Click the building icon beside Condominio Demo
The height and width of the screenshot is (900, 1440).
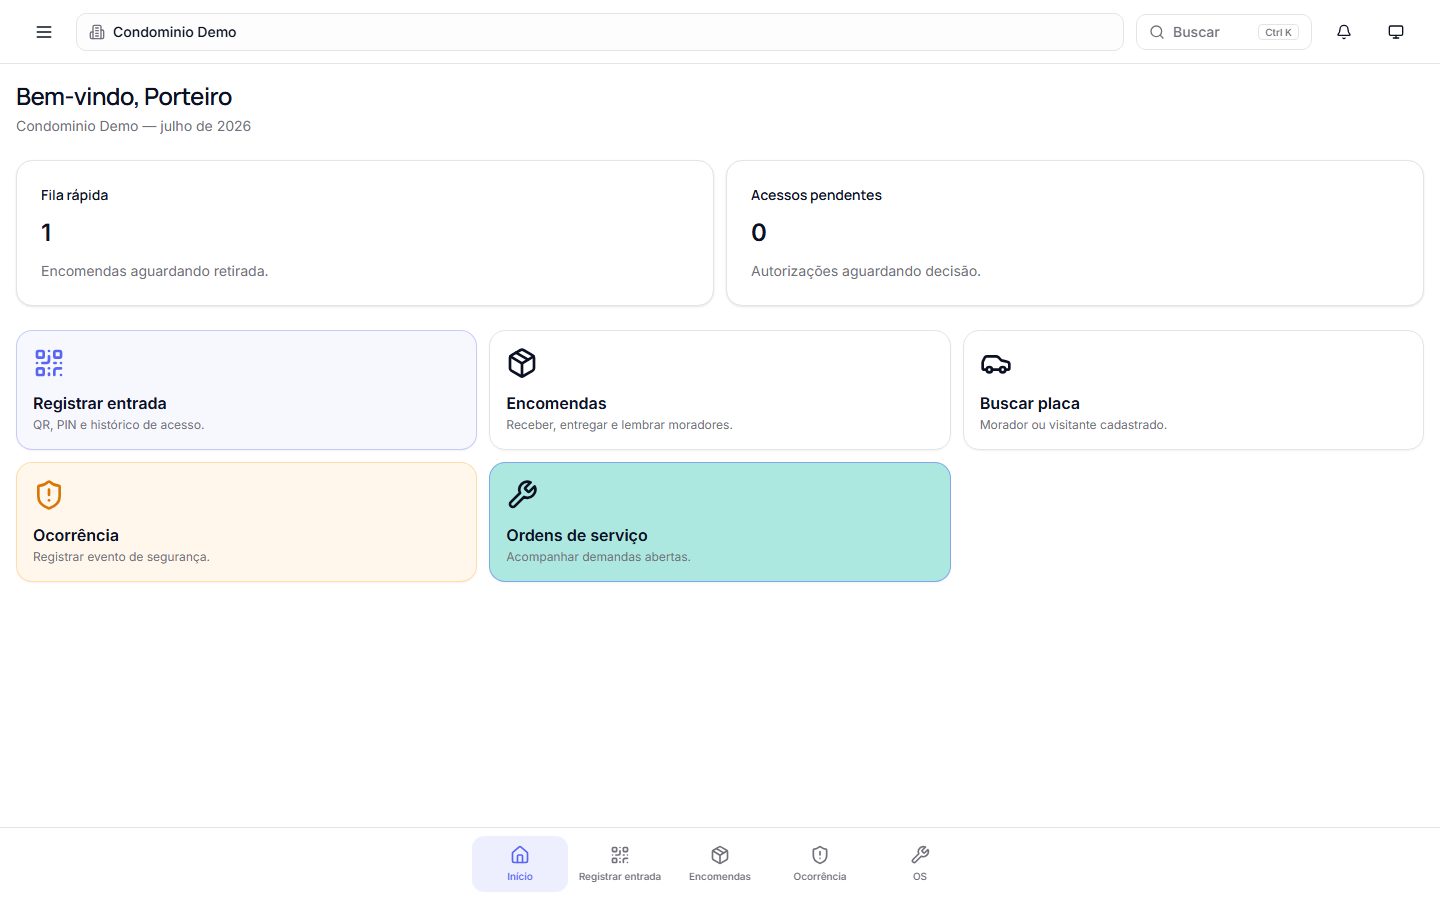click(97, 32)
